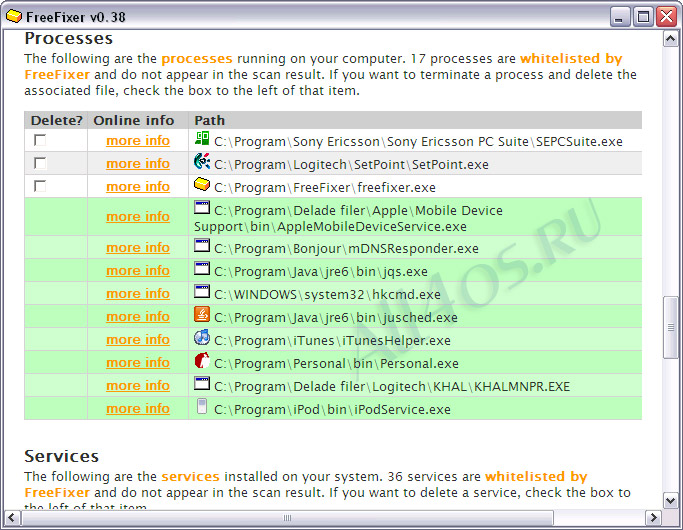Image resolution: width=683 pixels, height=530 pixels.
Task: Click the iPodService.exe path text
Action: tap(332, 410)
